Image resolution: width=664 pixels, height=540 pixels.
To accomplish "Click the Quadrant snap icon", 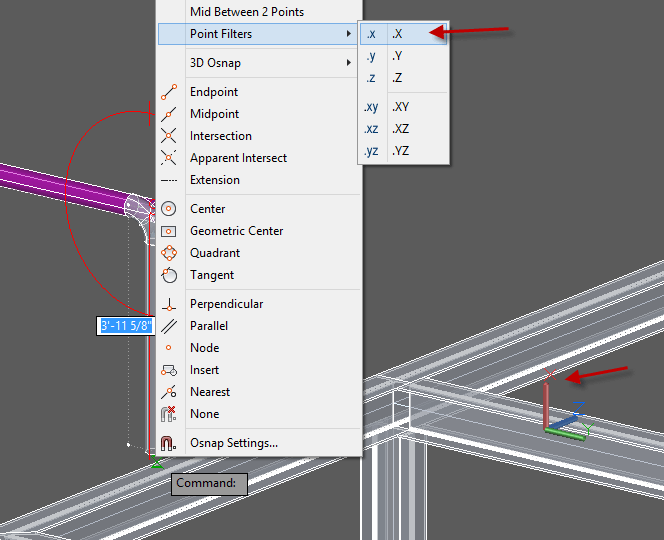I will pos(170,253).
